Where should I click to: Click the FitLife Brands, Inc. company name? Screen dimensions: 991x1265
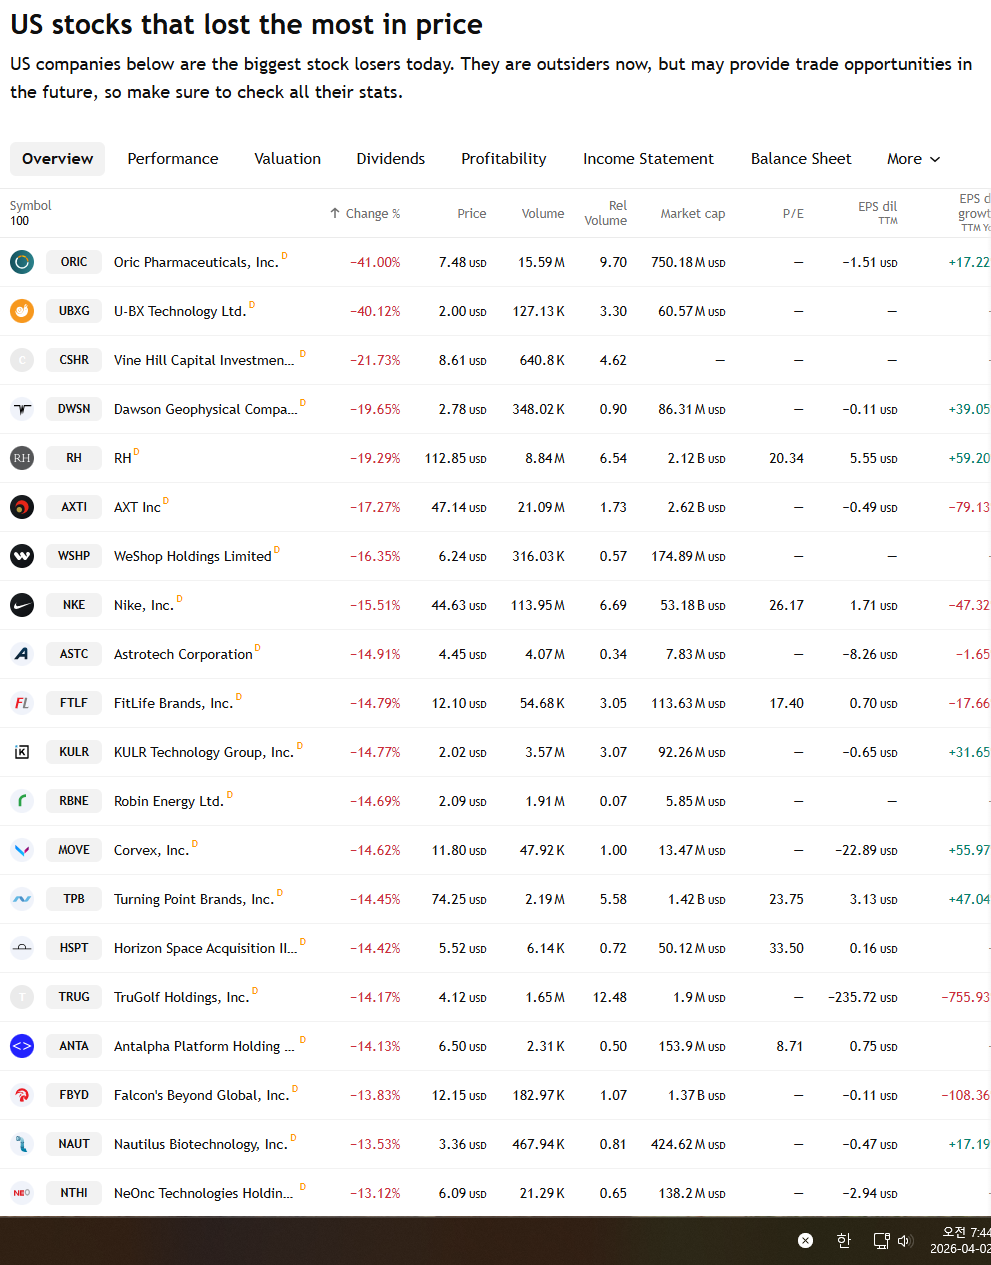[x=173, y=703]
